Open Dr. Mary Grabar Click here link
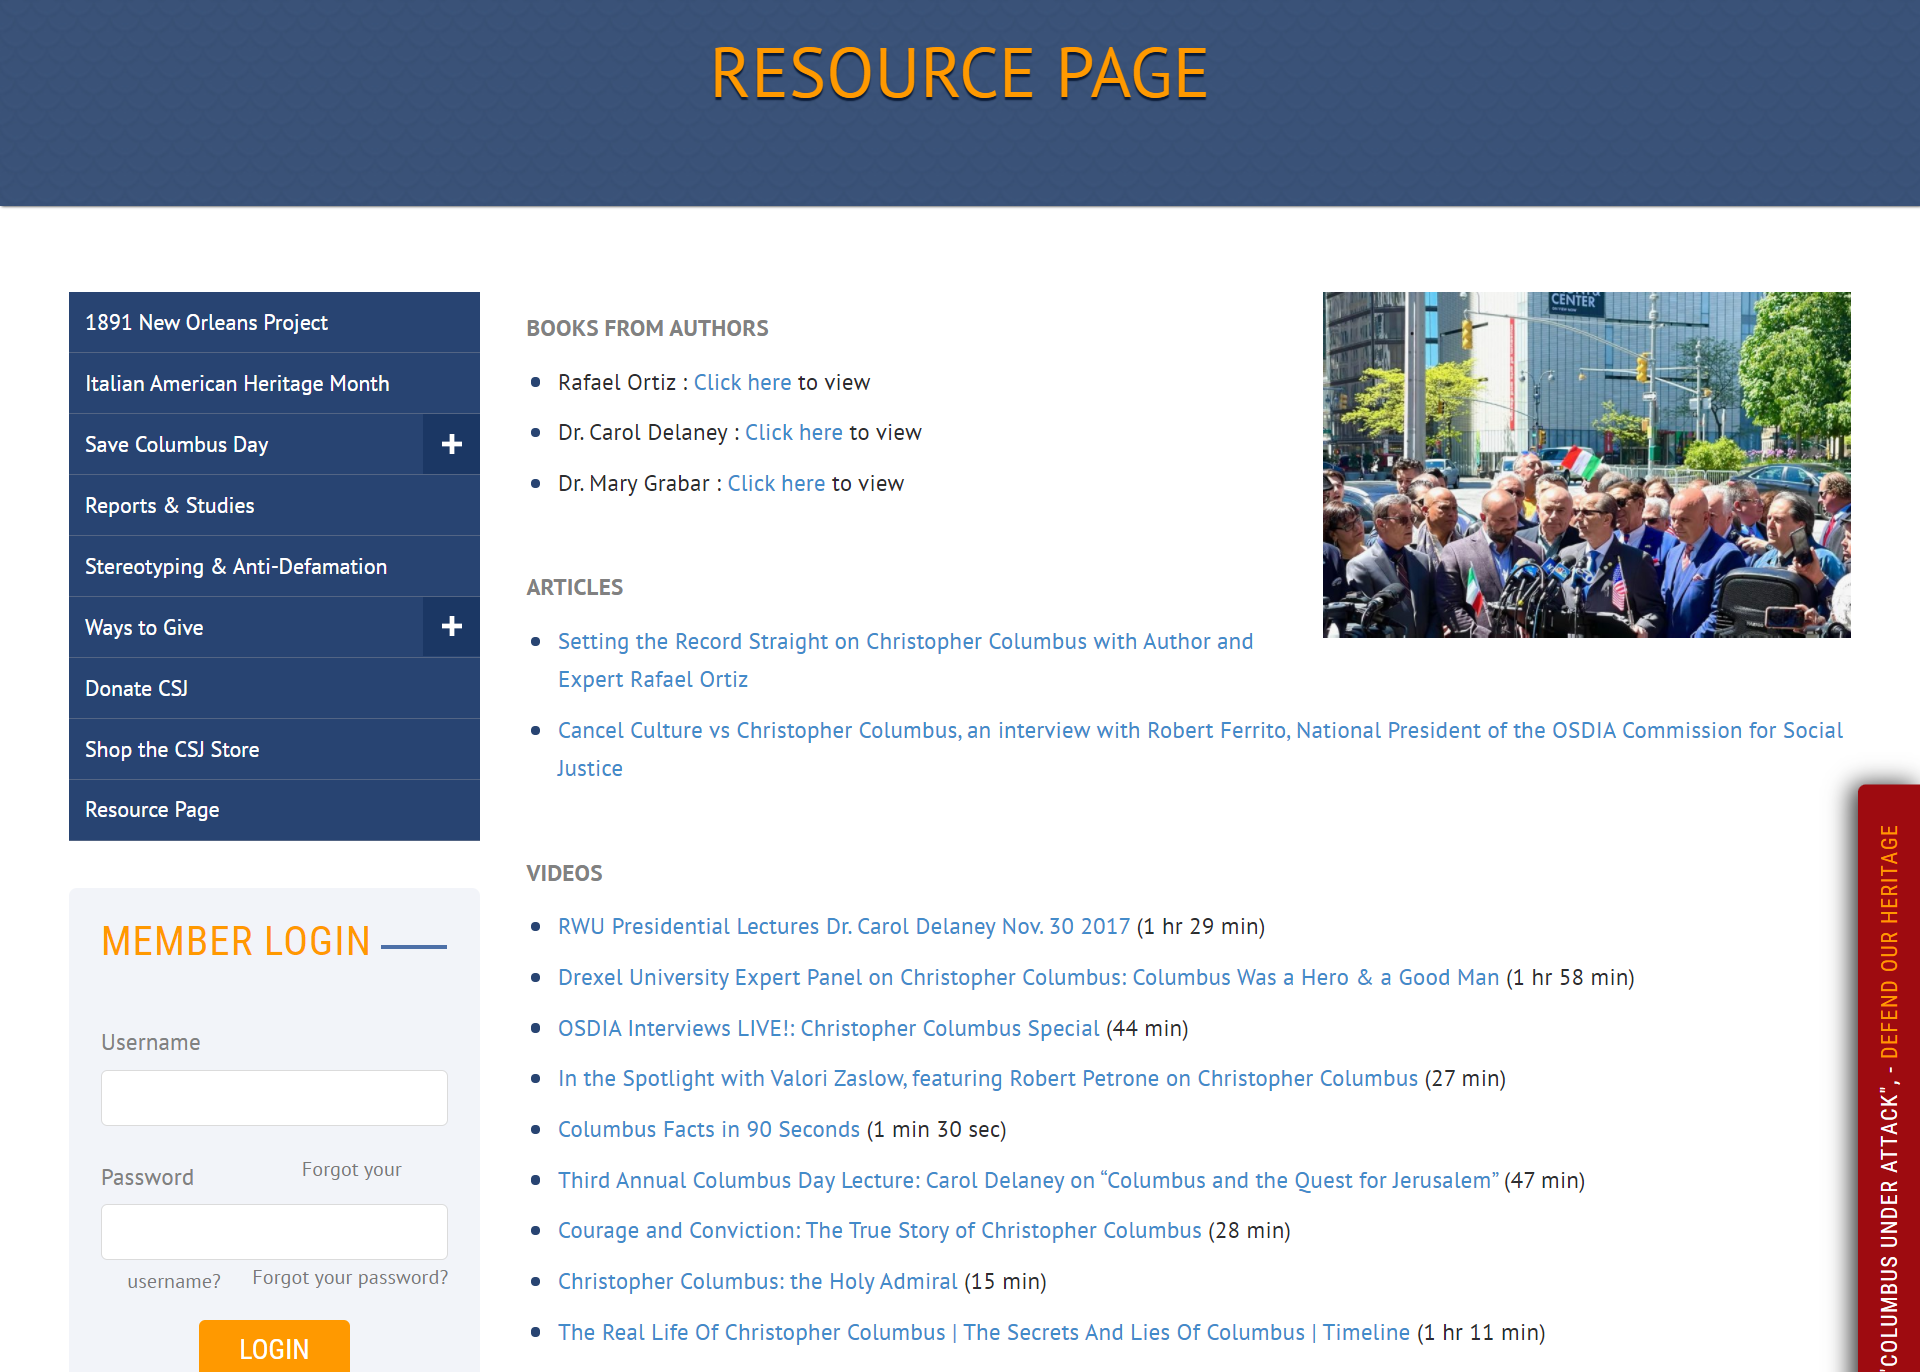Image resolution: width=1920 pixels, height=1372 pixels. pyautogui.click(x=776, y=484)
